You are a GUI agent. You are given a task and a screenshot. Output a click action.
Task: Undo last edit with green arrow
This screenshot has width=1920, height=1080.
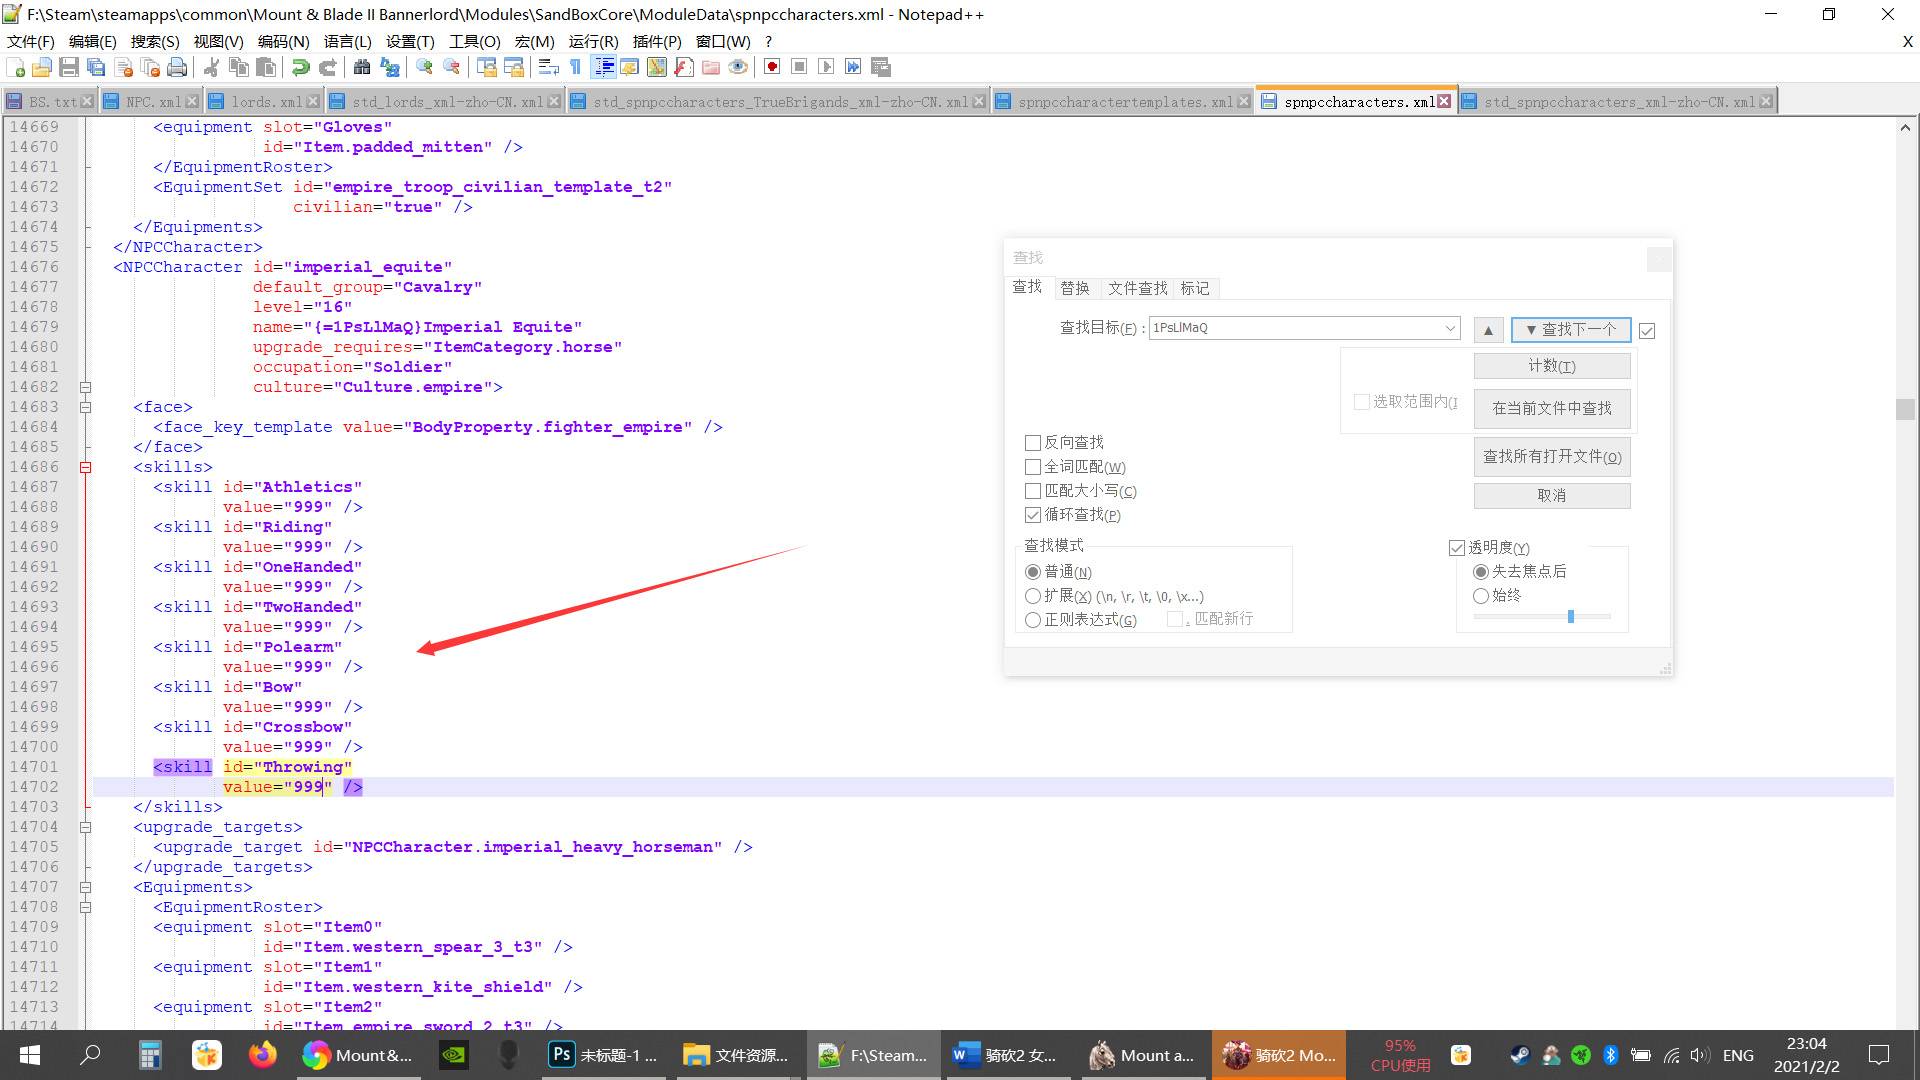coord(300,67)
